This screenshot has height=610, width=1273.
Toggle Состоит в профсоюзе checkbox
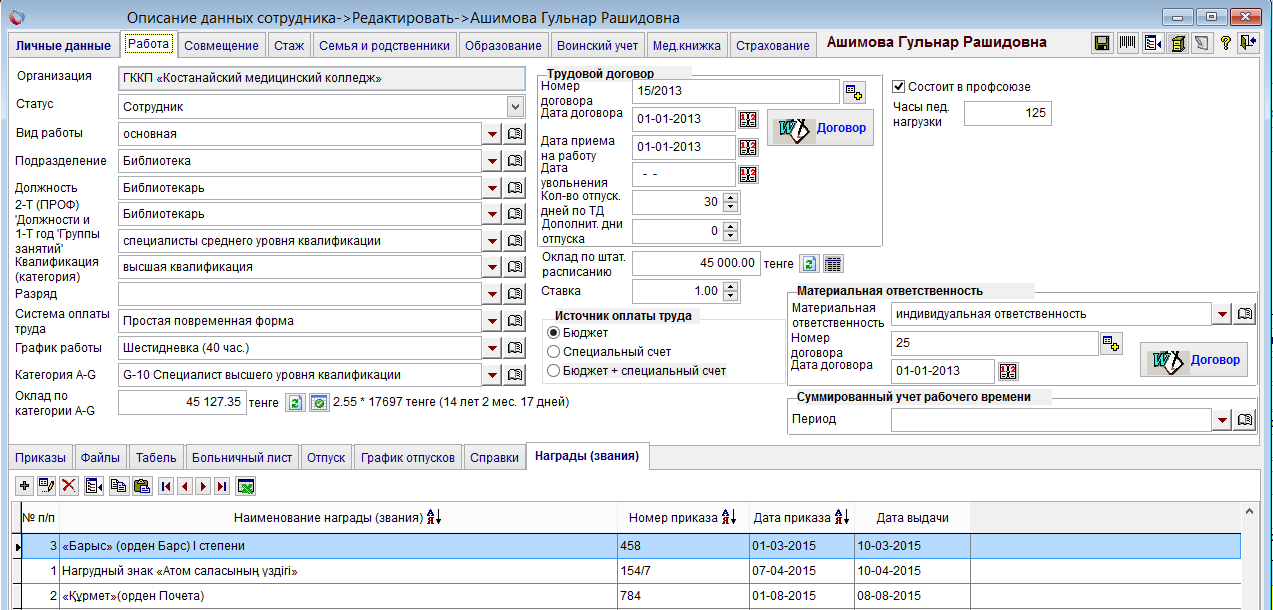click(898, 86)
